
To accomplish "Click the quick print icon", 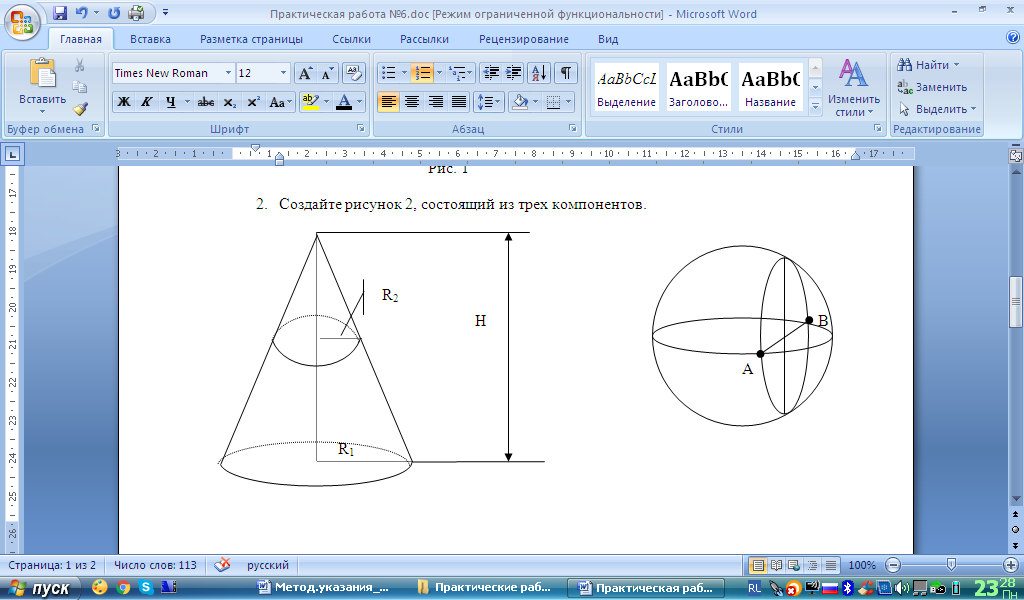I will pyautogui.click(x=136, y=12).
